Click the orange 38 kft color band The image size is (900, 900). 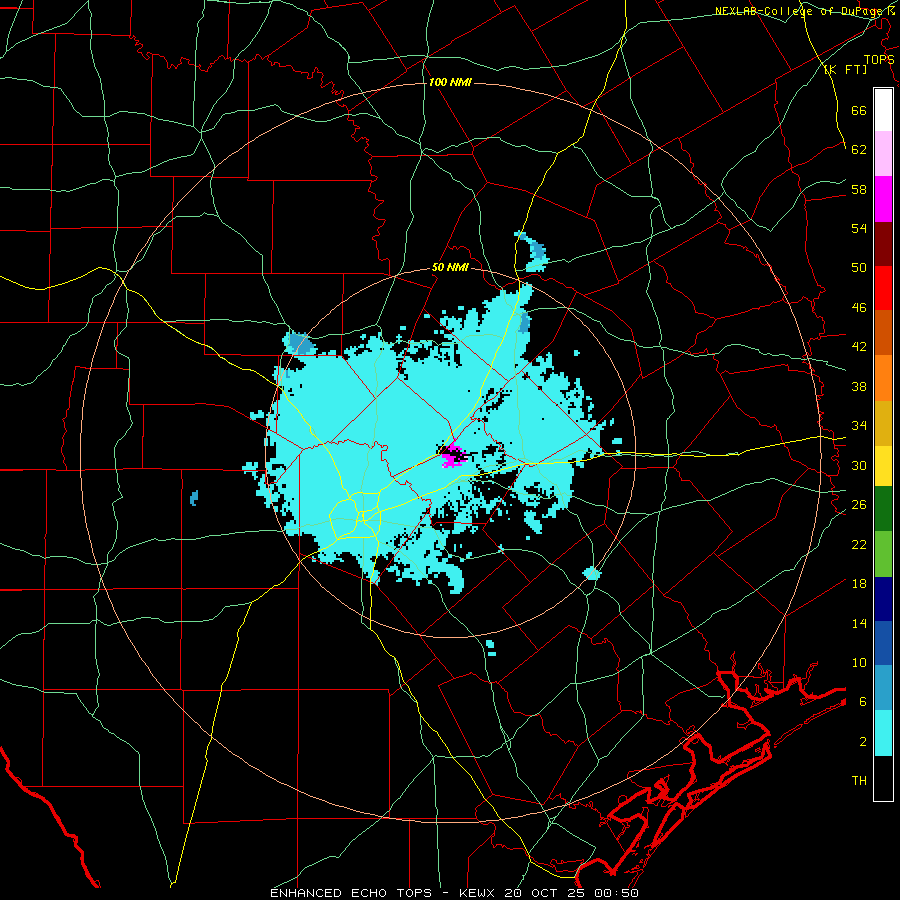click(x=883, y=377)
